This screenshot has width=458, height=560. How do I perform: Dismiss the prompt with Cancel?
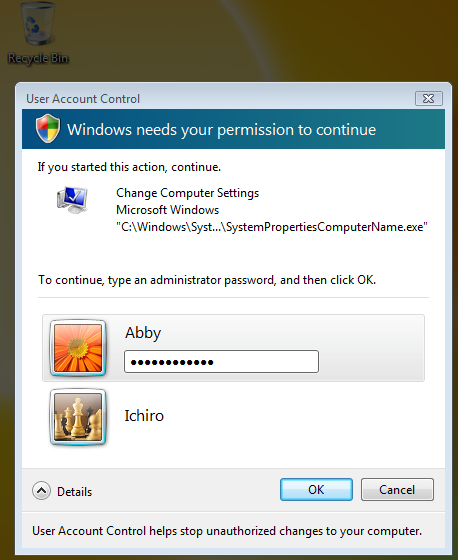397,490
